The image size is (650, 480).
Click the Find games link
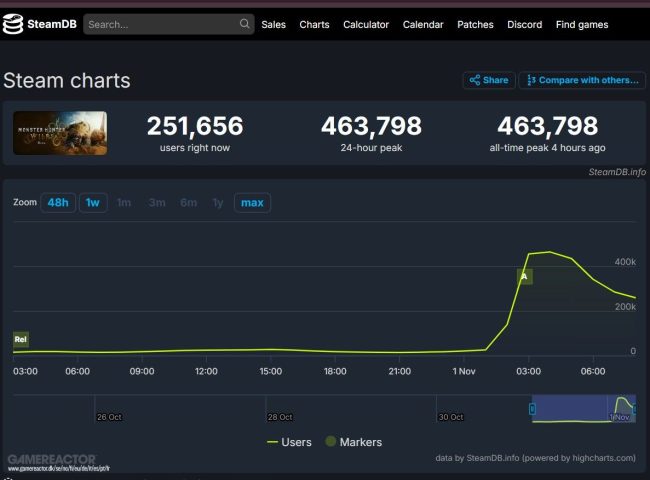coord(582,24)
